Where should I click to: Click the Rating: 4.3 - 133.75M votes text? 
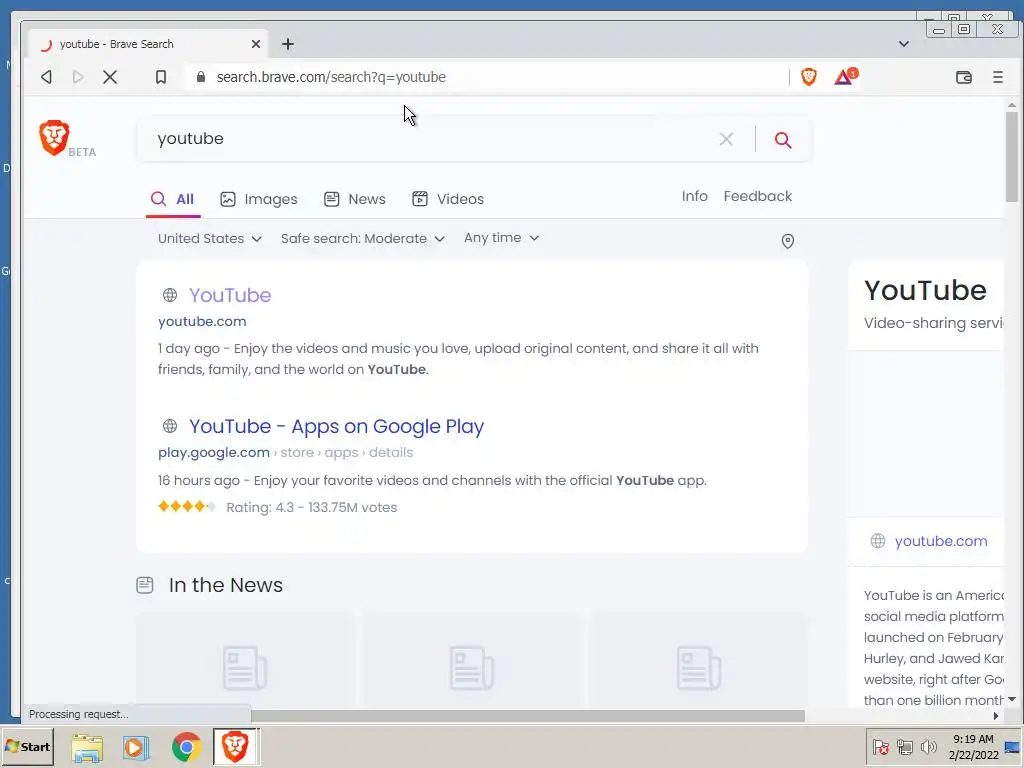pos(312,507)
